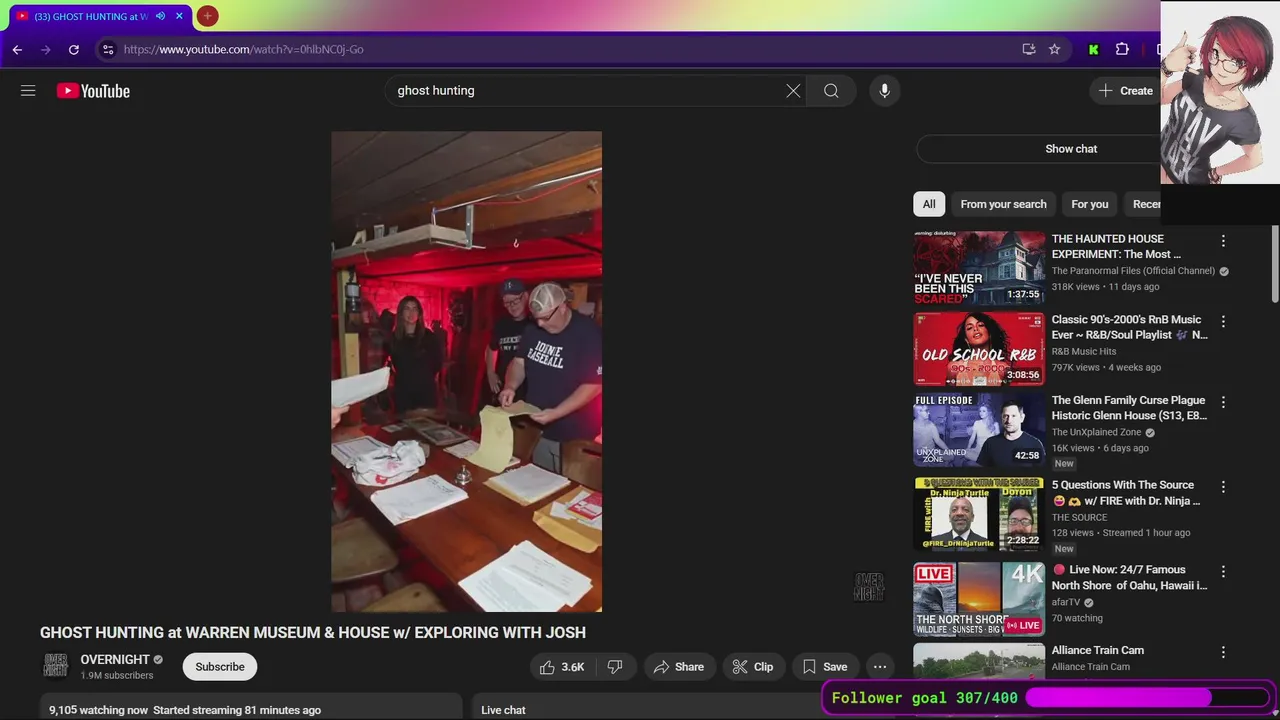Open the Old School R&B playlist thumbnail
Viewport: 1280px width, 720px height.
click(979, 349)
